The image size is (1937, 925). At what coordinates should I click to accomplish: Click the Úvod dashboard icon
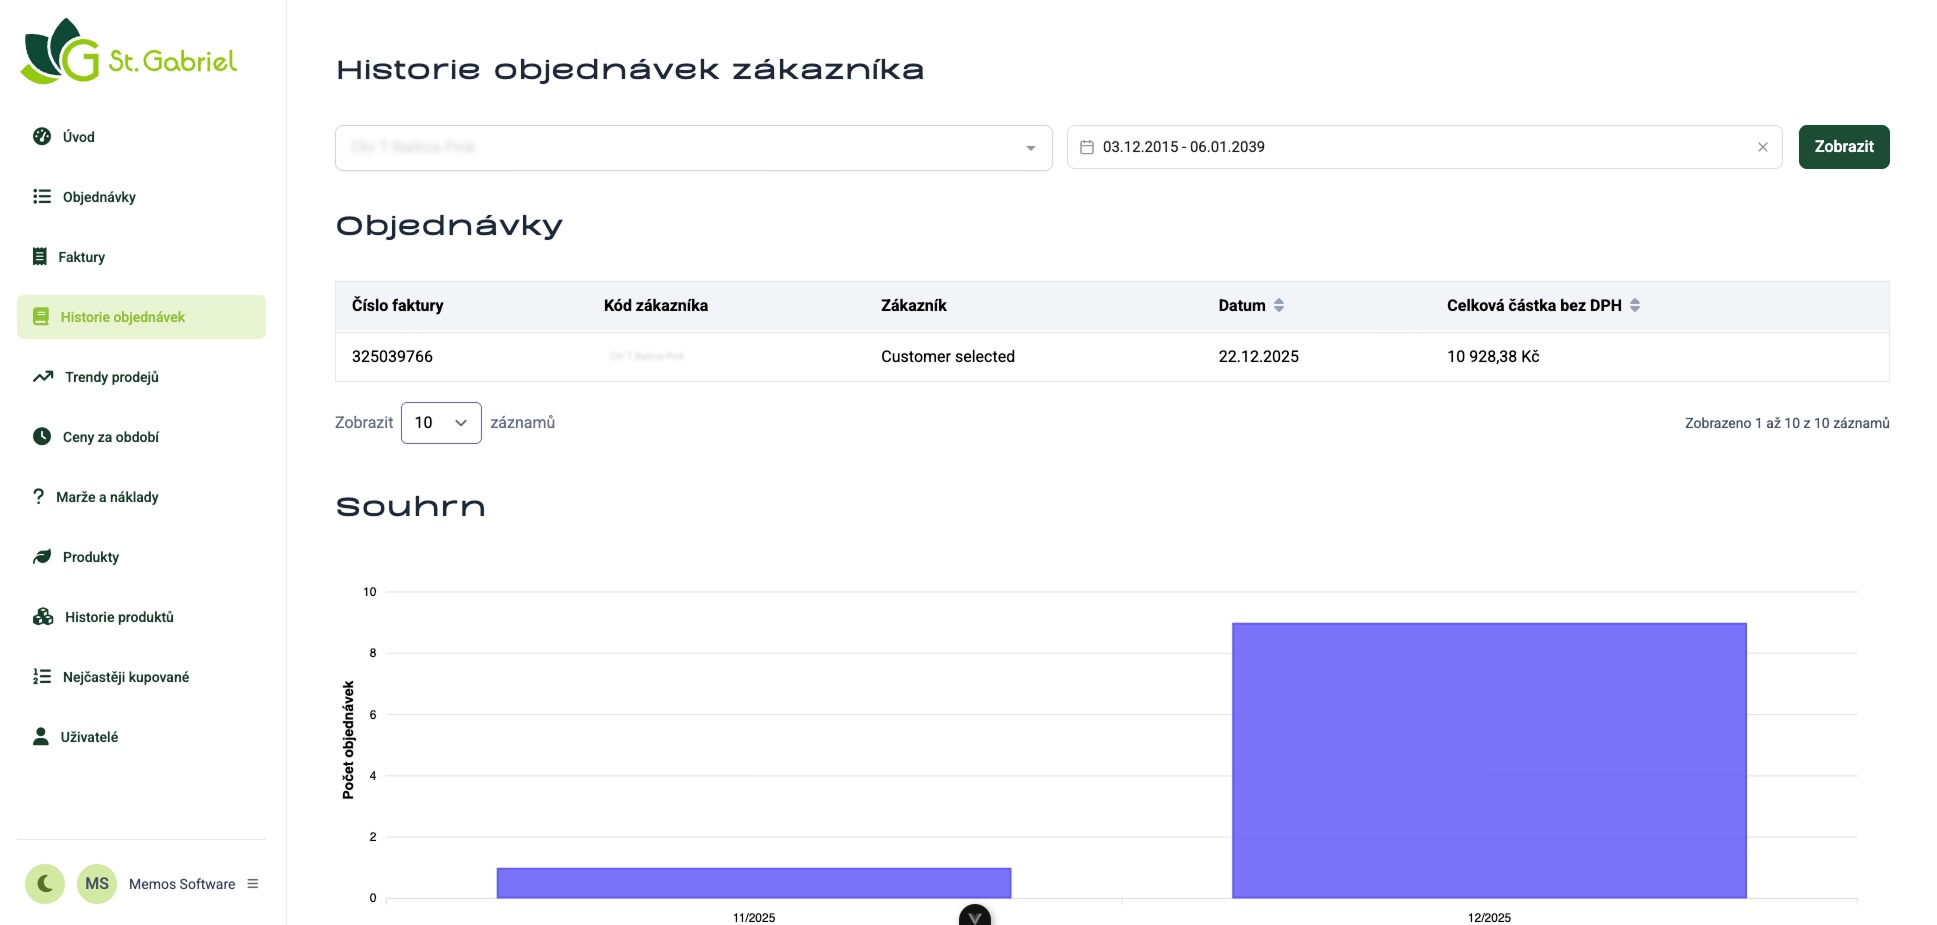pos(42,137)
